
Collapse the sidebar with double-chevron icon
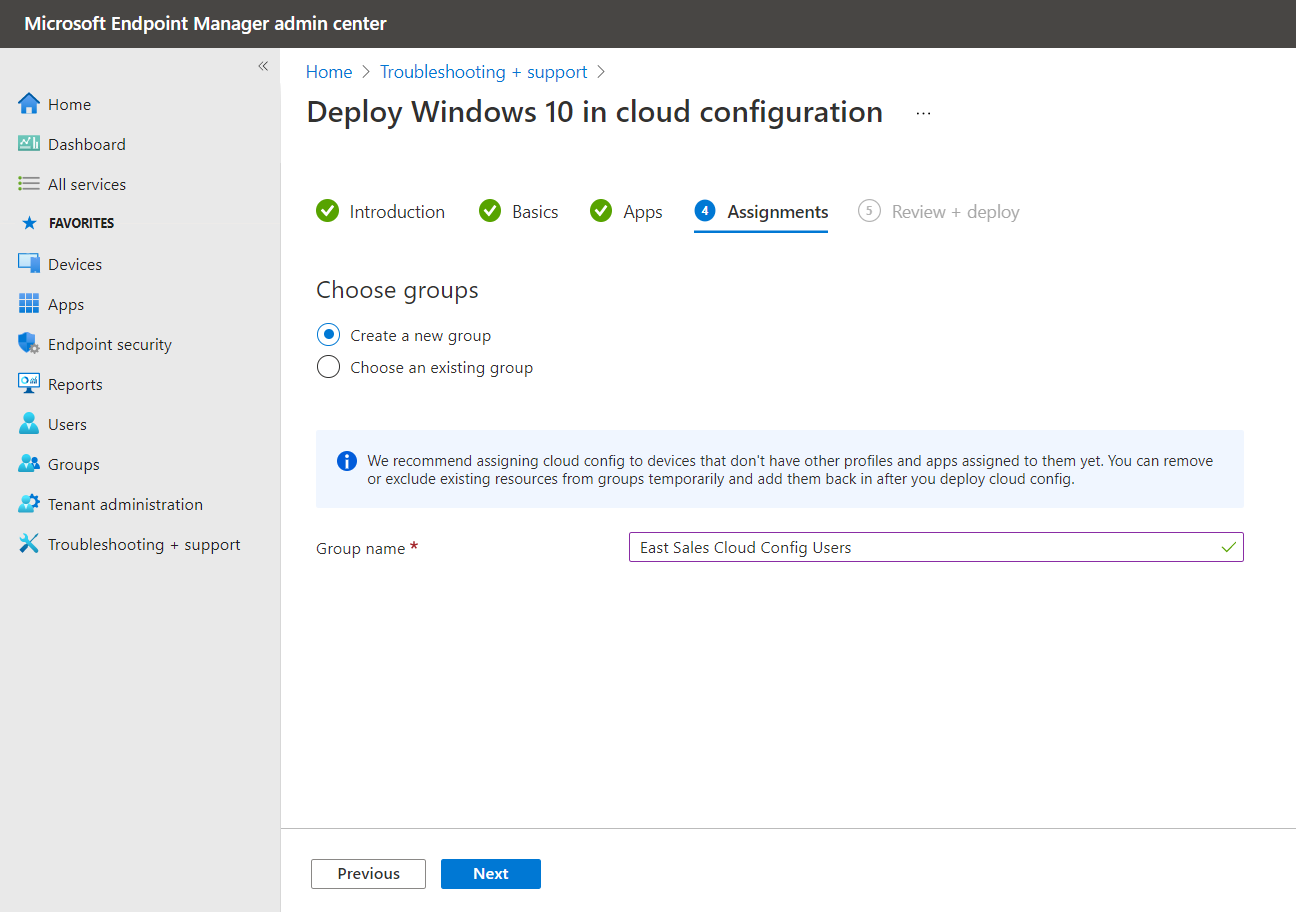click(x=263, y=66)
